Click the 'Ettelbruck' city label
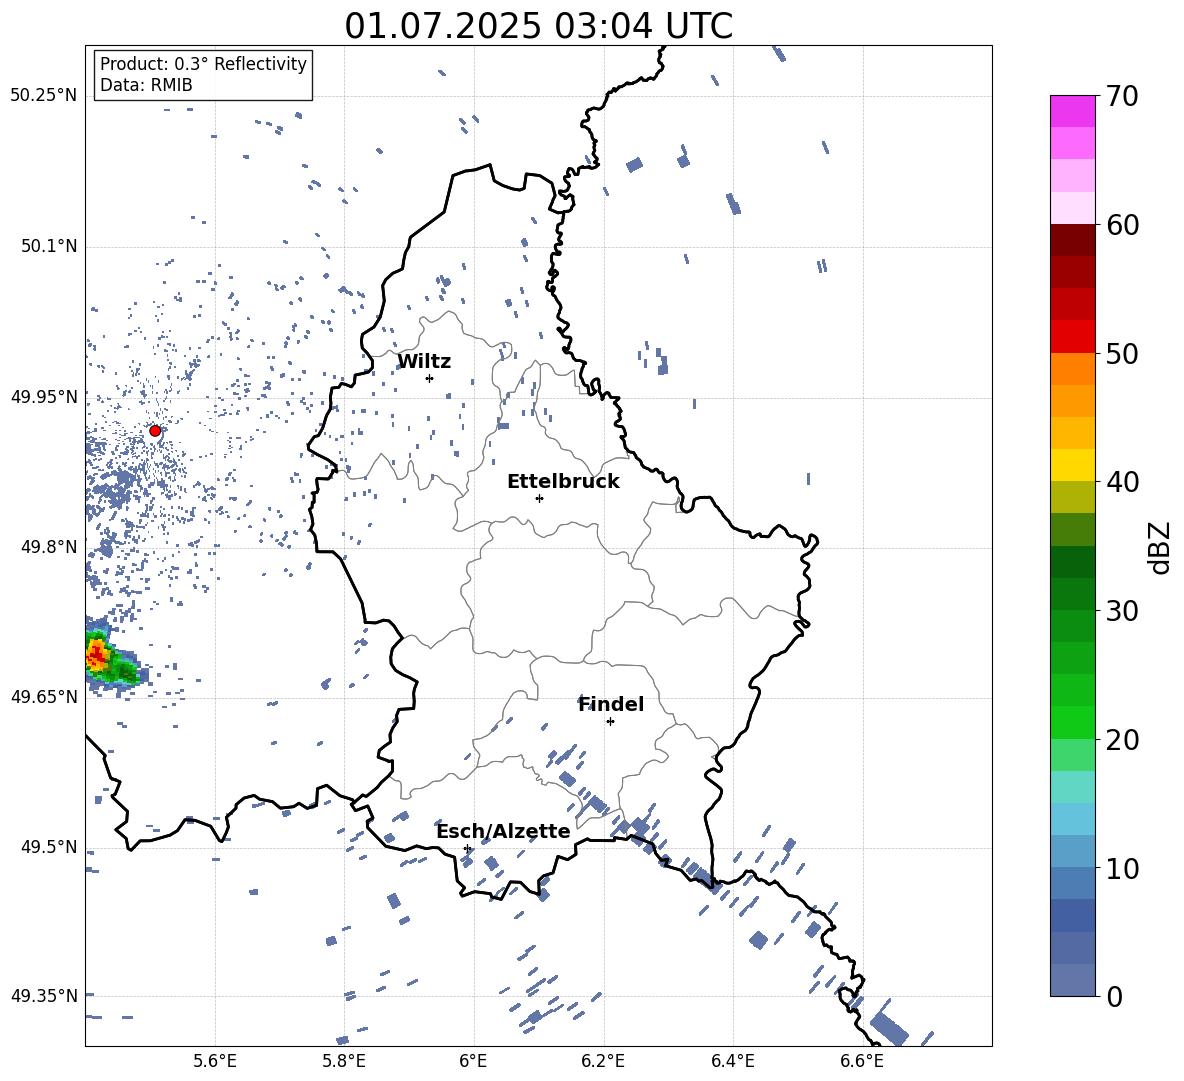 (563, 482)
